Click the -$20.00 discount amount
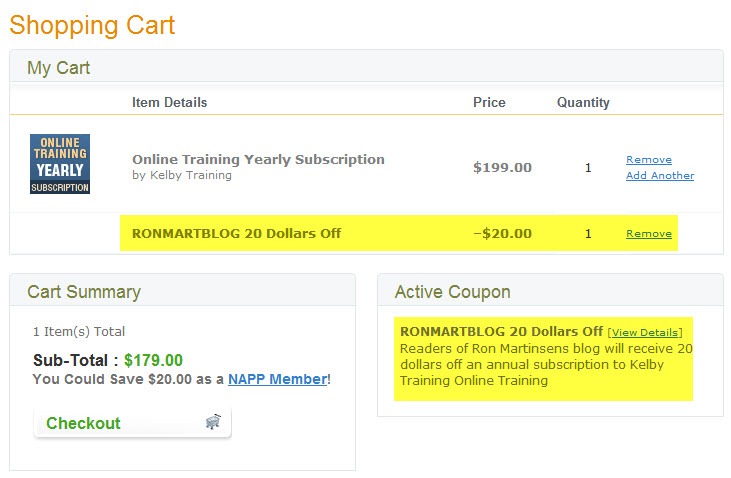 [502, 233]
